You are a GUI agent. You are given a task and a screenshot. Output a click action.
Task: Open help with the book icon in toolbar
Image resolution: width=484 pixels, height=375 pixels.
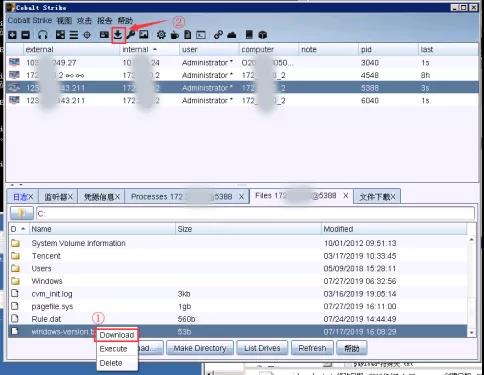[249, 35]
